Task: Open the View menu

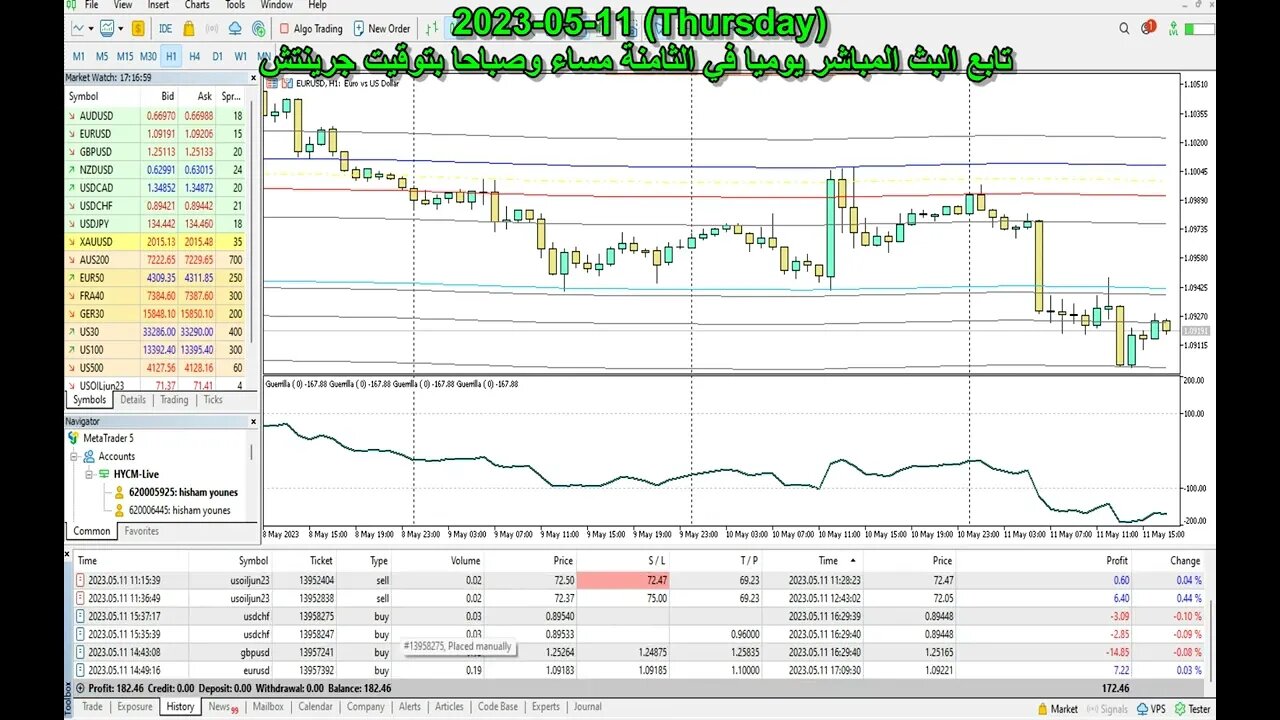Action: 122,5
